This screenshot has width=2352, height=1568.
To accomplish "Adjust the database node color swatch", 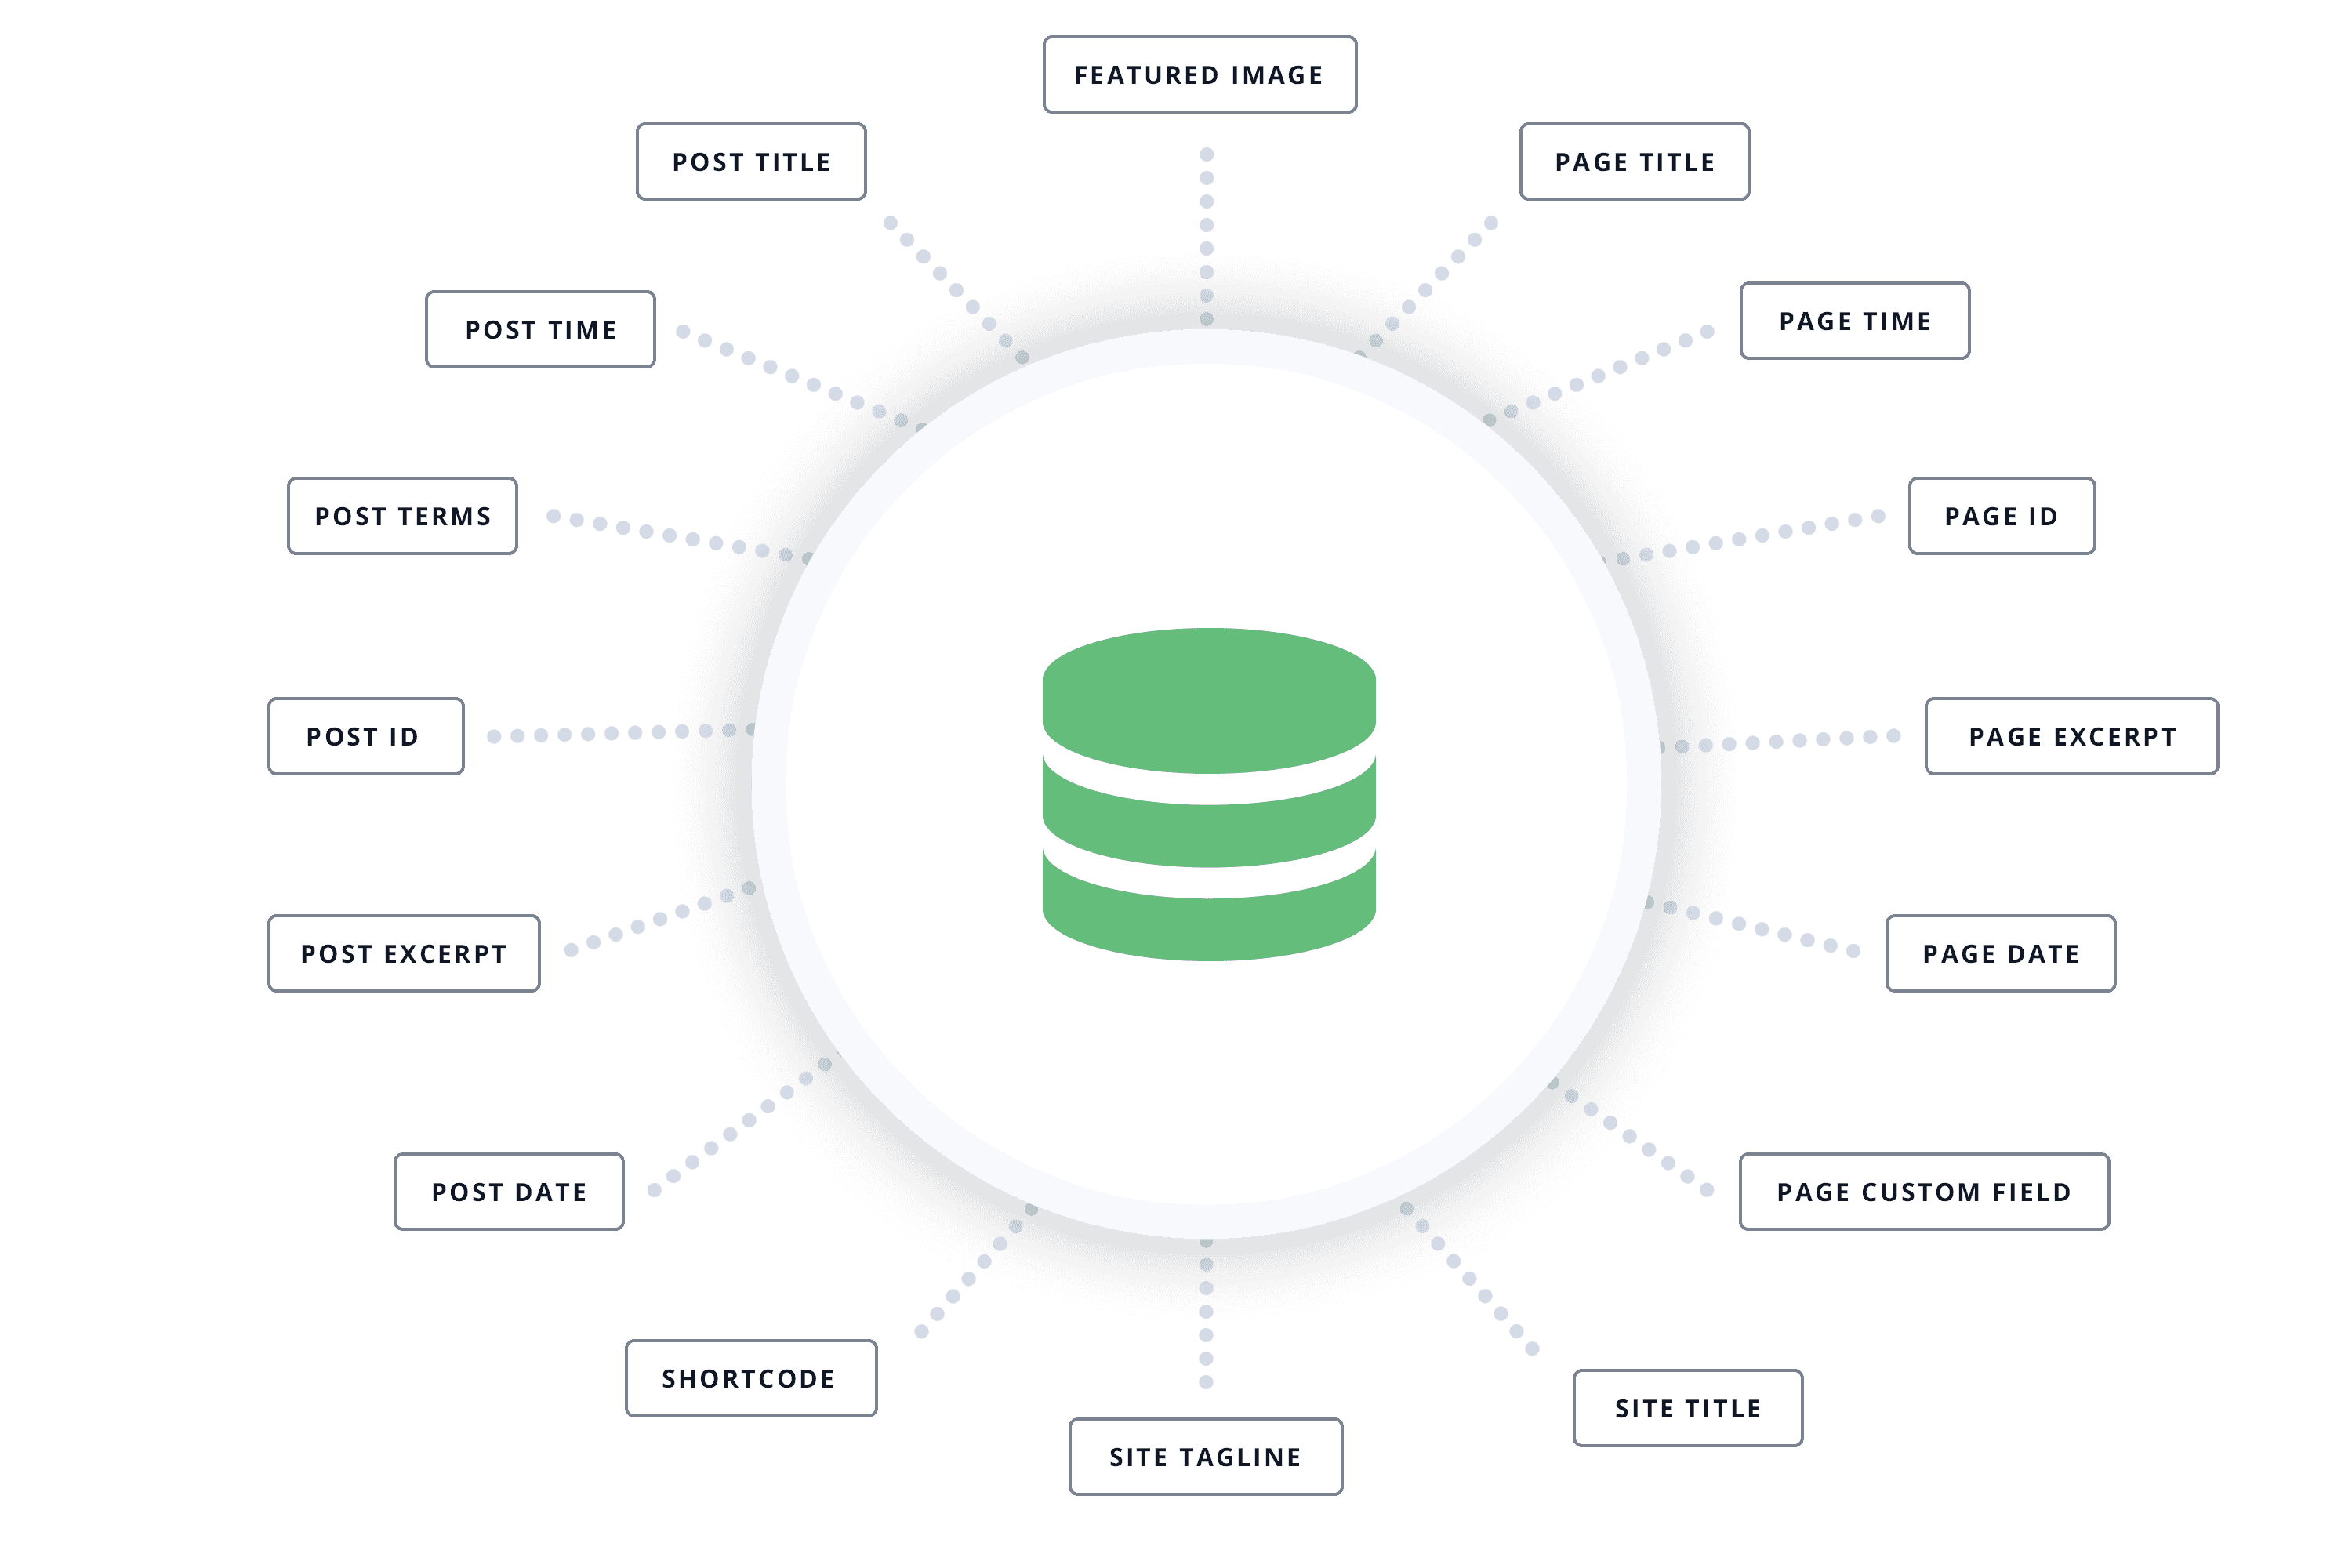I will tap(1176, 782).
